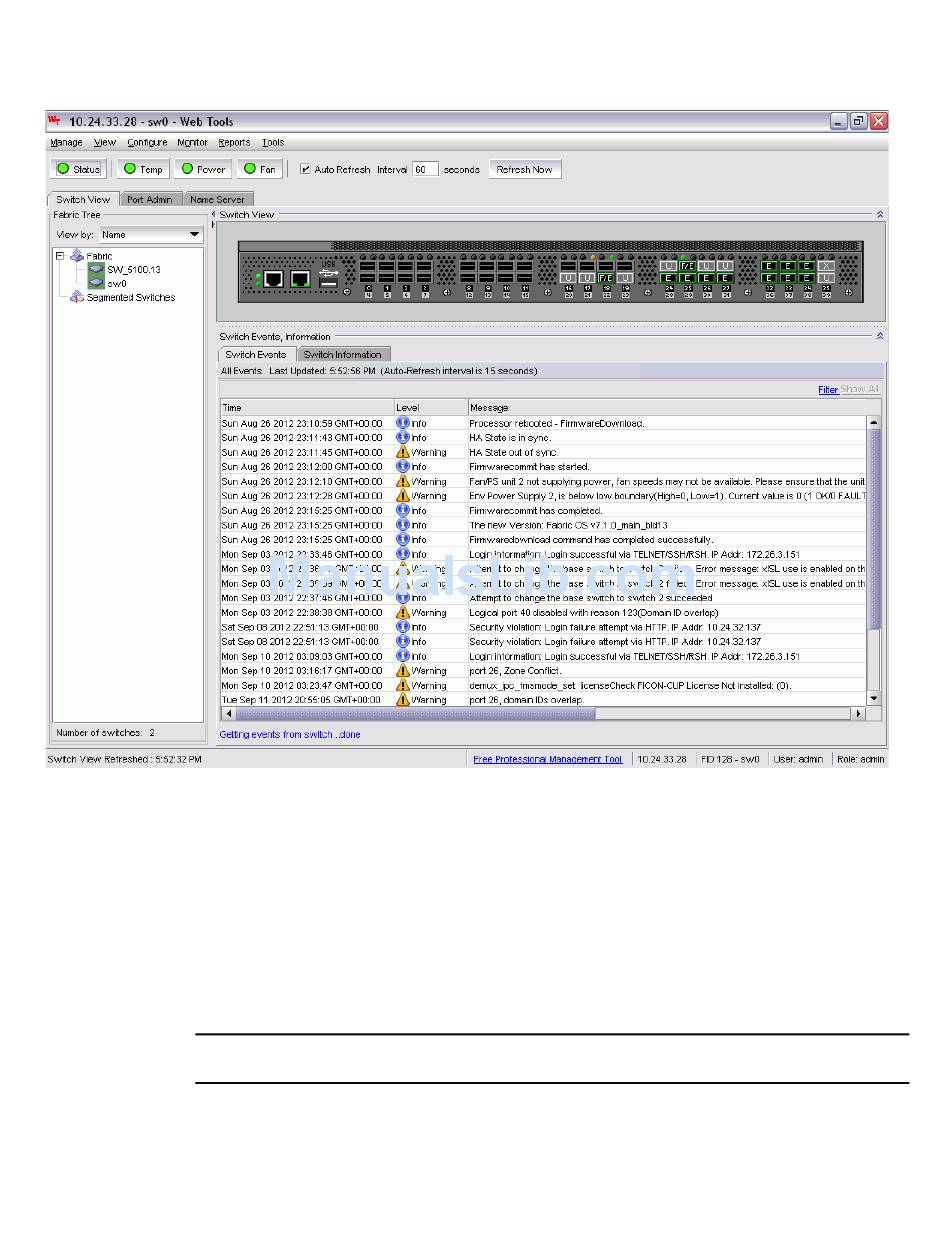
Task: Click the Warning icon for 'port 26, Zone Conflict.'
Action: (403, 670)
